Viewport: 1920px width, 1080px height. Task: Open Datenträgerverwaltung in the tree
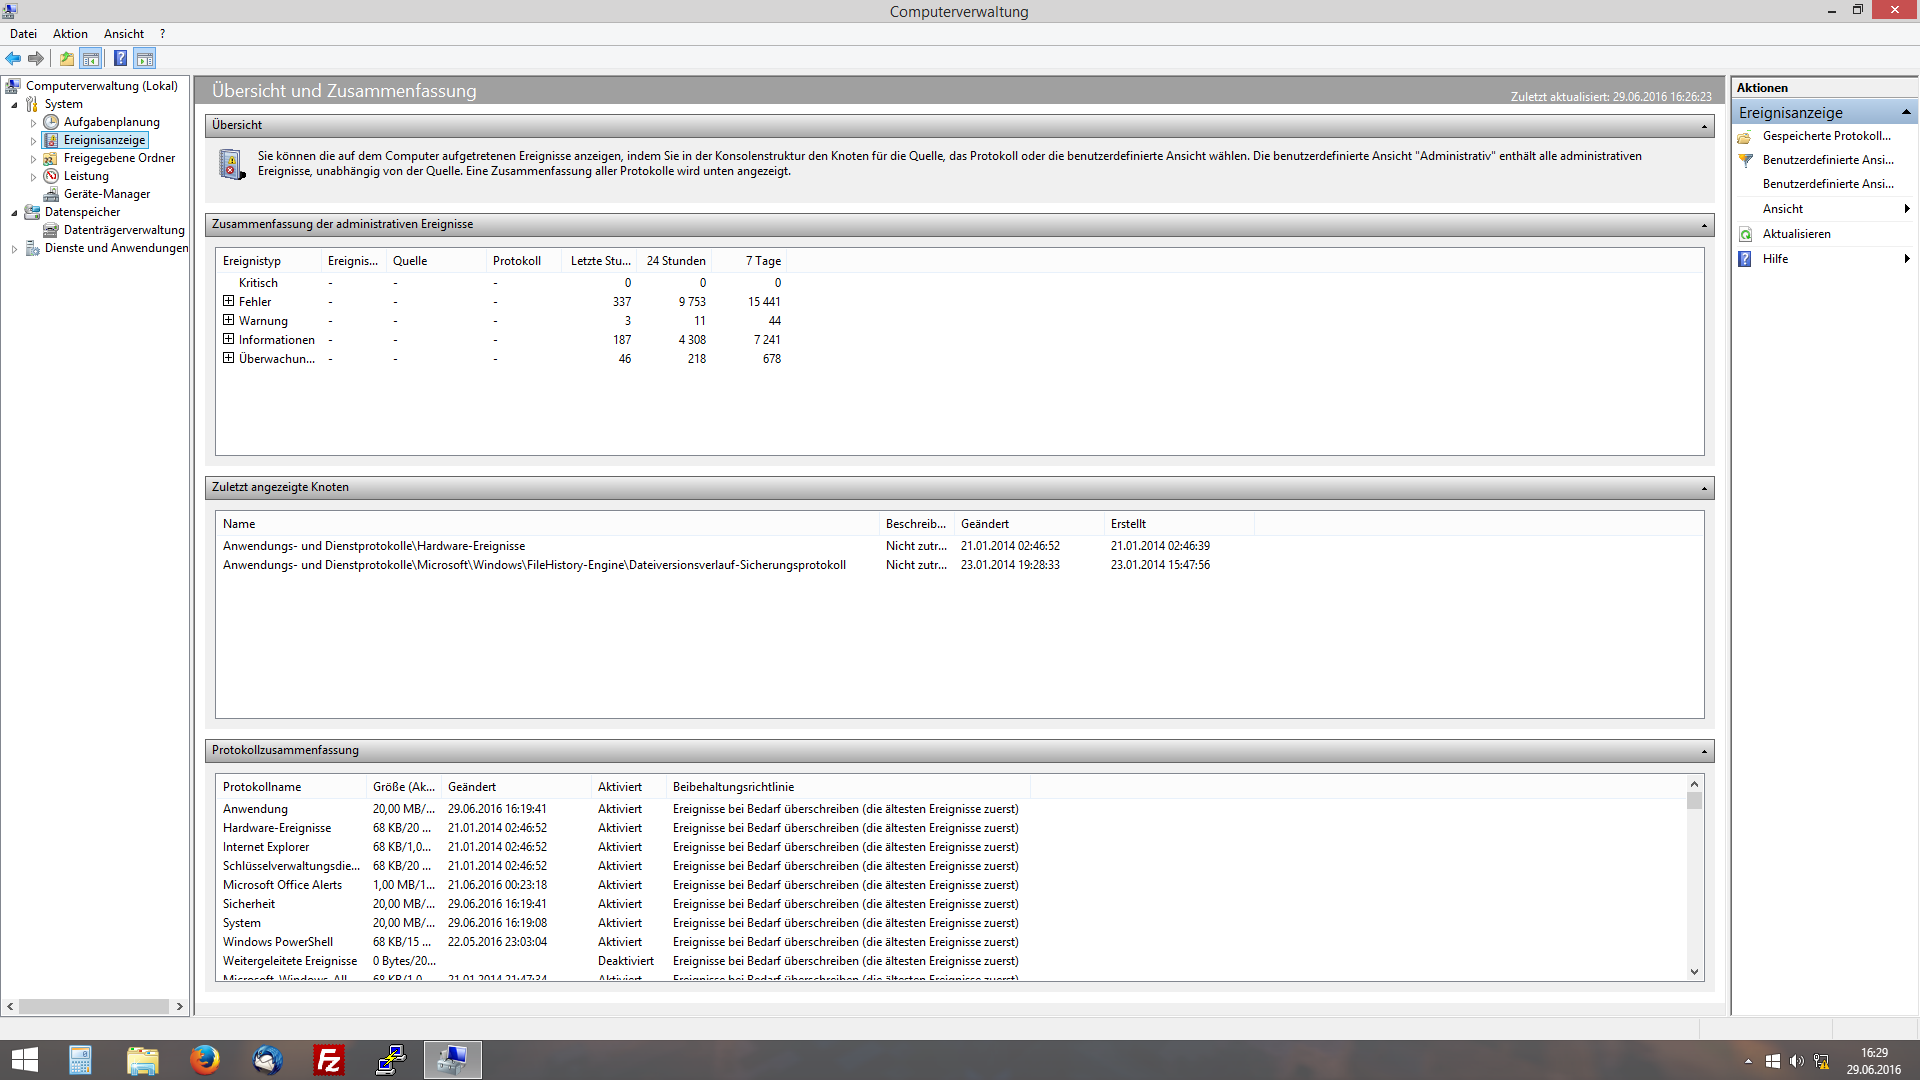(x=124, y=230)
